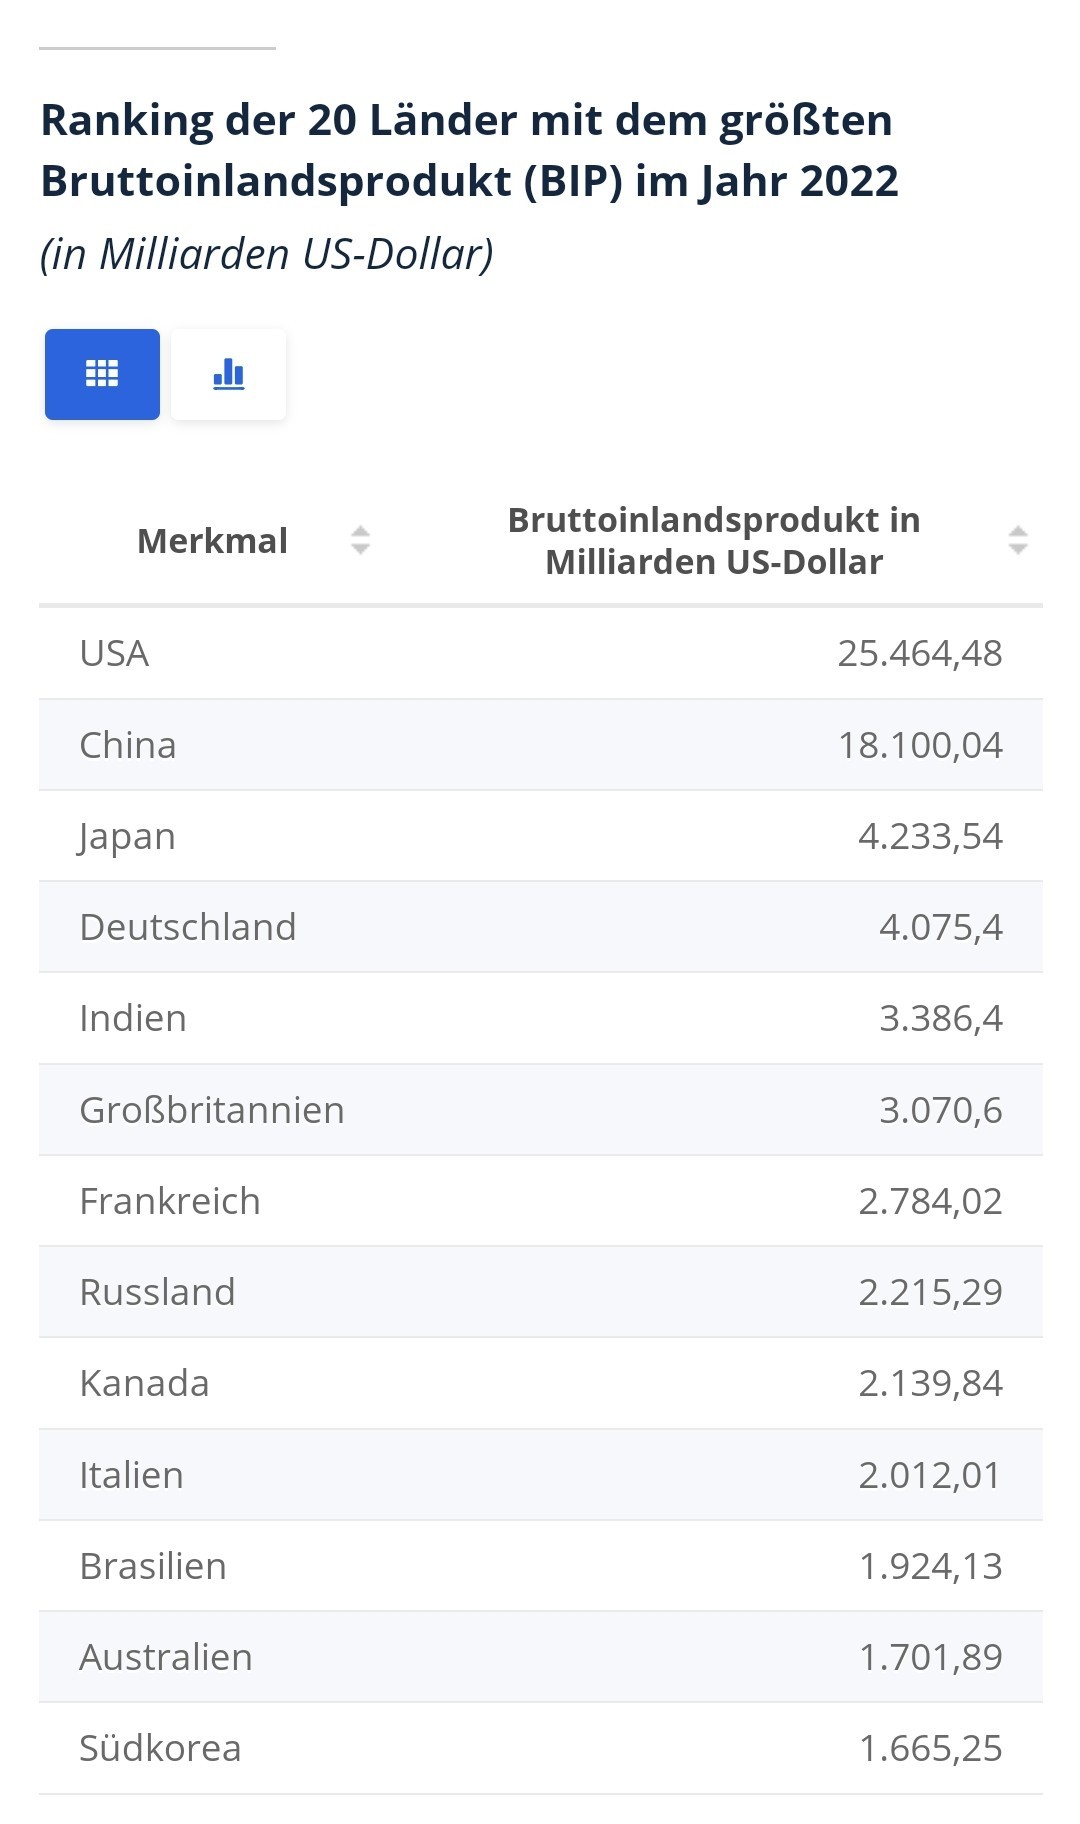Click Kanada in the ranking

point(541,1383)
